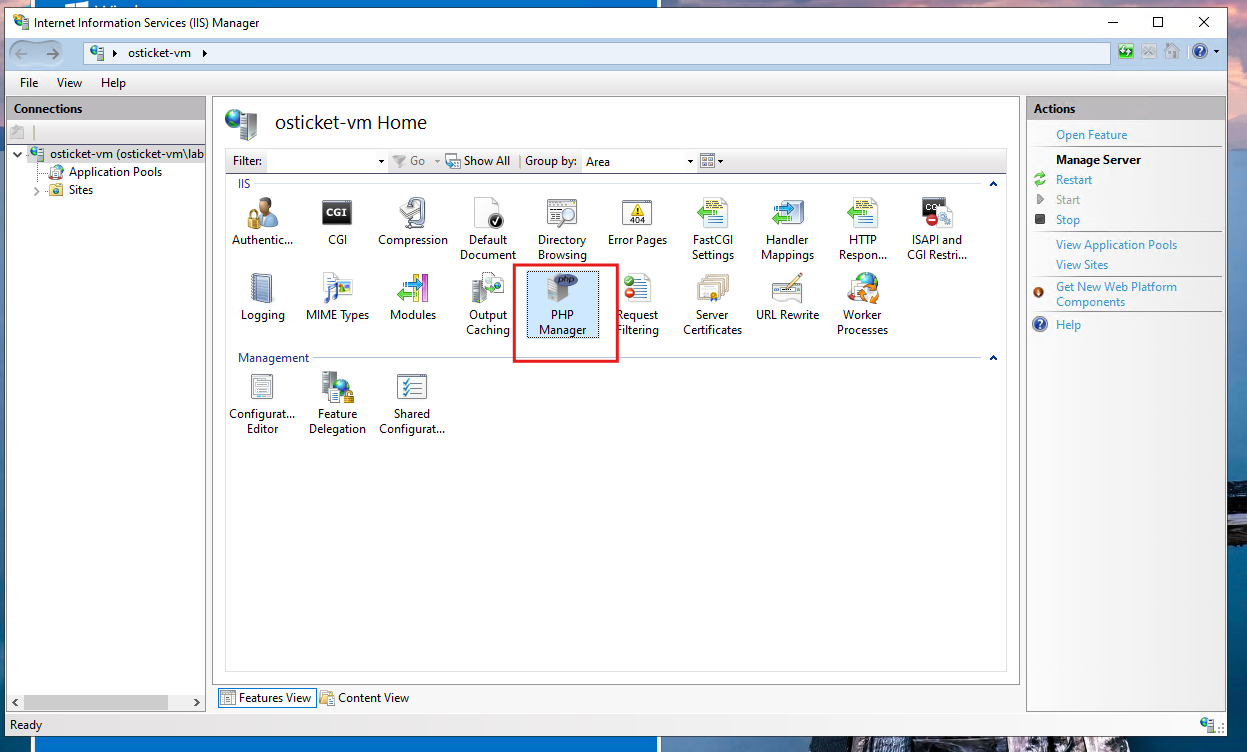This screenshot has height=752, width=1247.
Task: Open Handler Mappings feature
Action: (787, 229)
